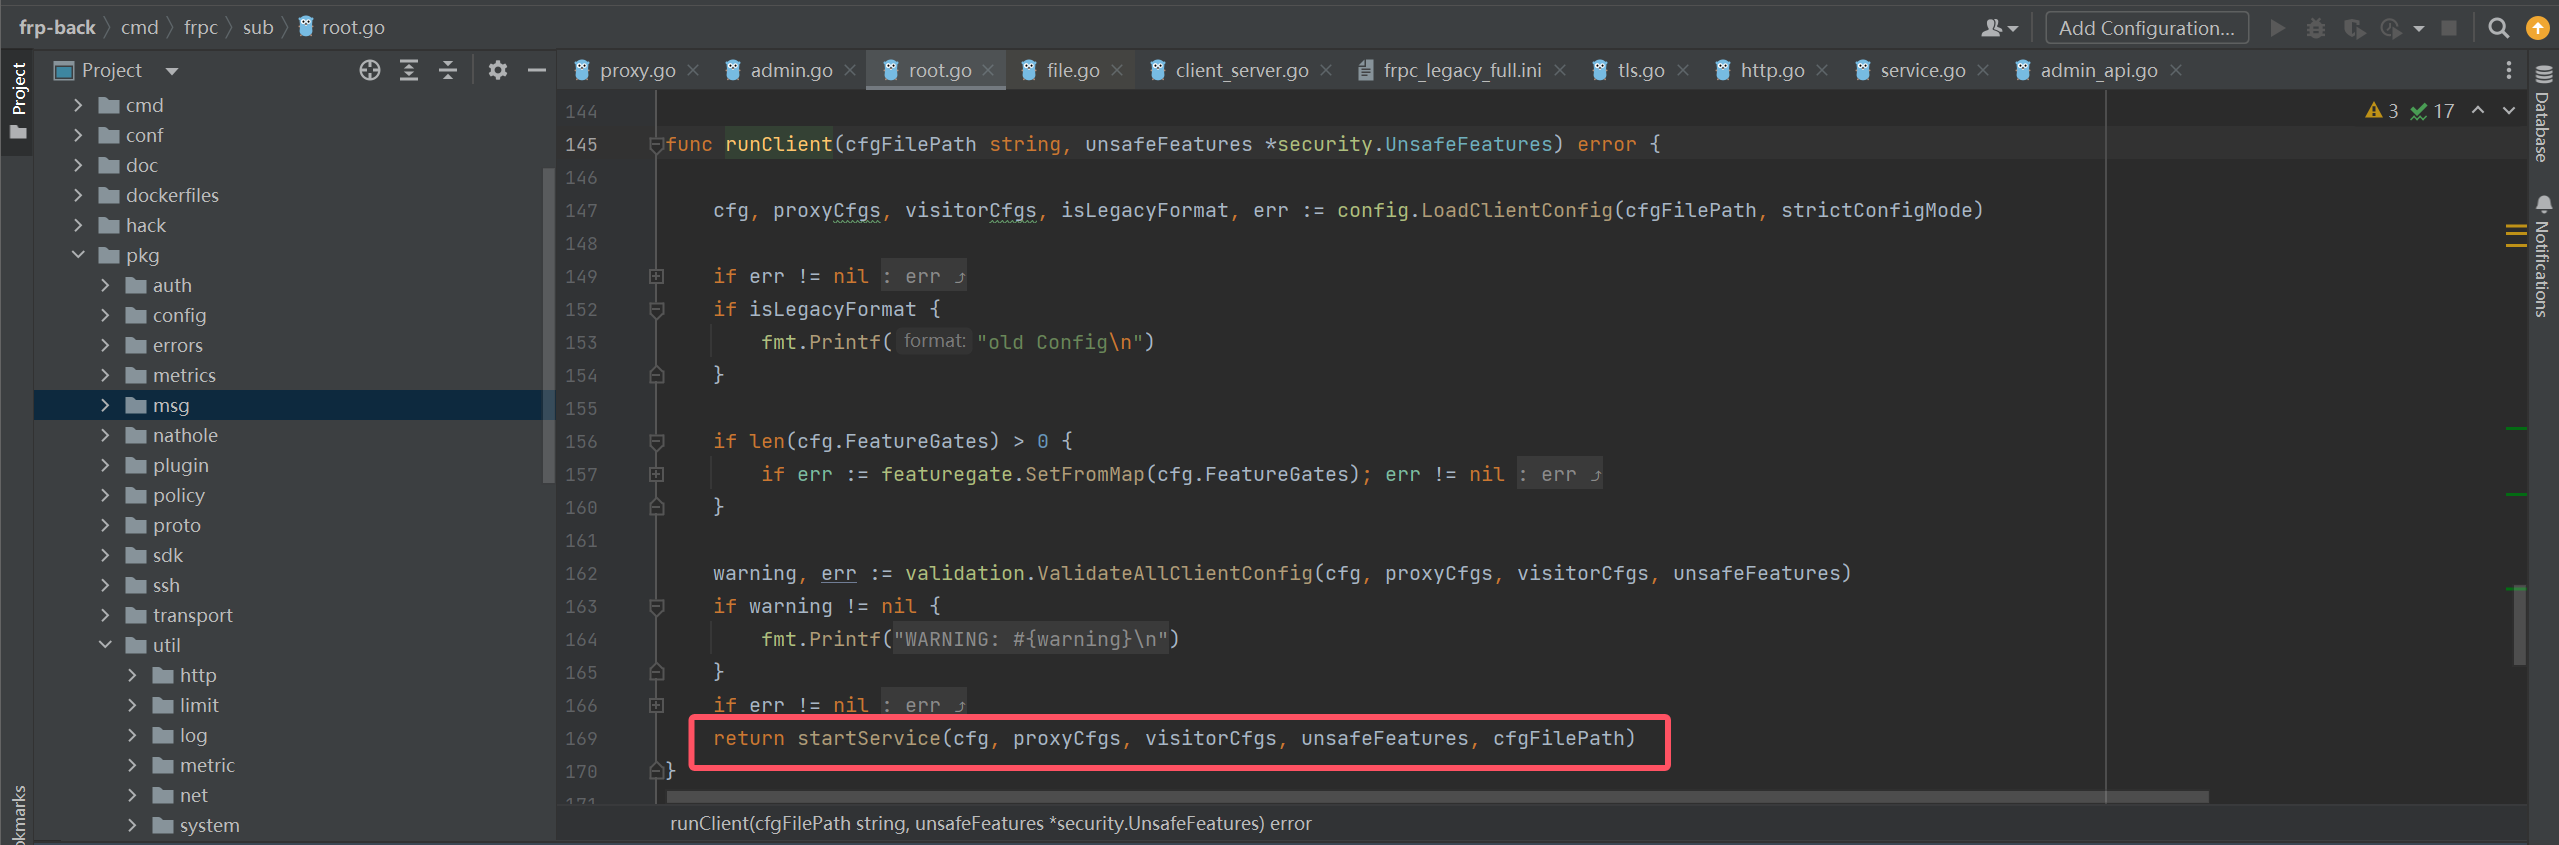The width and height of the screenshot is (2559, 845).
Task: Click the startService call on line 169
Action: [x=869, y=738]
